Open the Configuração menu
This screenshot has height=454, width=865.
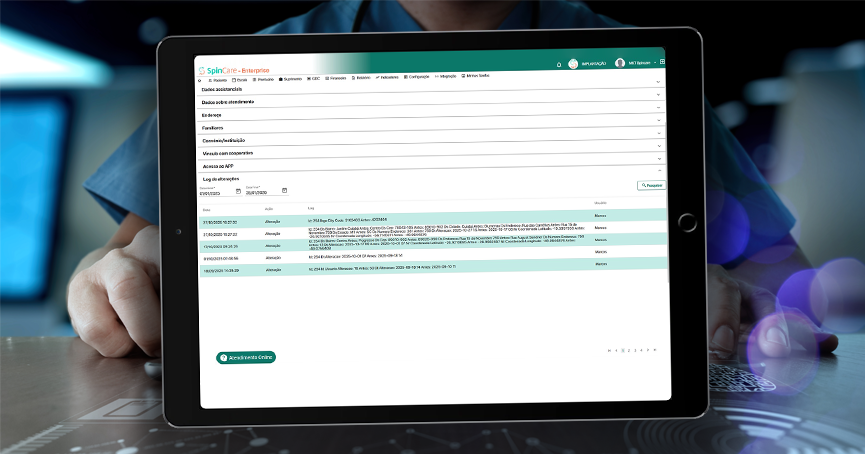pyautogui.click(x=417, y=77)
